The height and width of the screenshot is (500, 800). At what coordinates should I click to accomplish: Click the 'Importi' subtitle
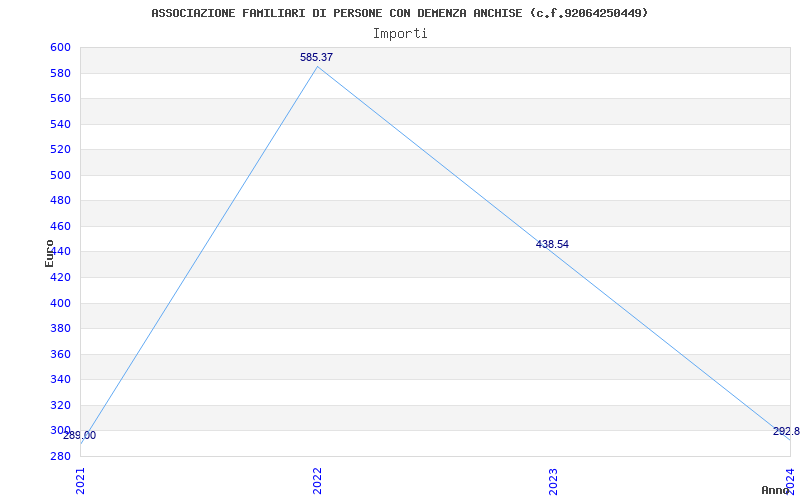(x=400, y=34)
